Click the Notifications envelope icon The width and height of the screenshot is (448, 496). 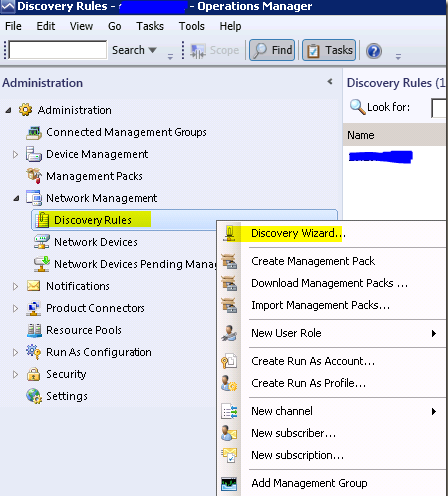pos(33,286)
